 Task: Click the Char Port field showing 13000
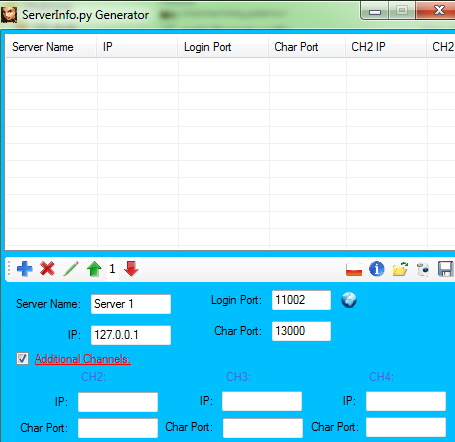point(301,331)
